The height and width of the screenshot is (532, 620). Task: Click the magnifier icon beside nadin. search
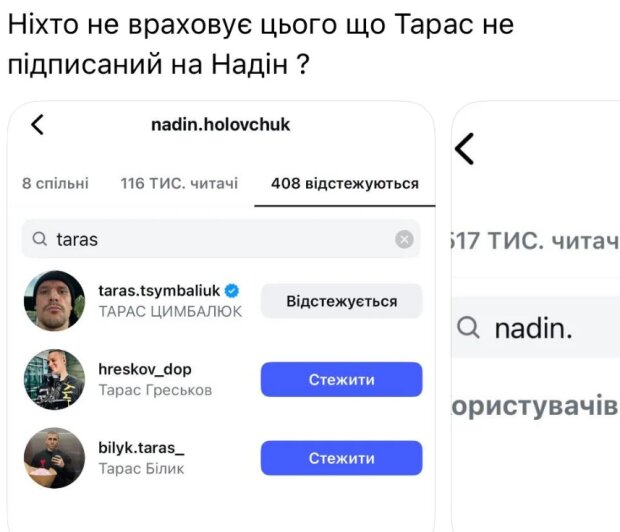coord(468,328)
